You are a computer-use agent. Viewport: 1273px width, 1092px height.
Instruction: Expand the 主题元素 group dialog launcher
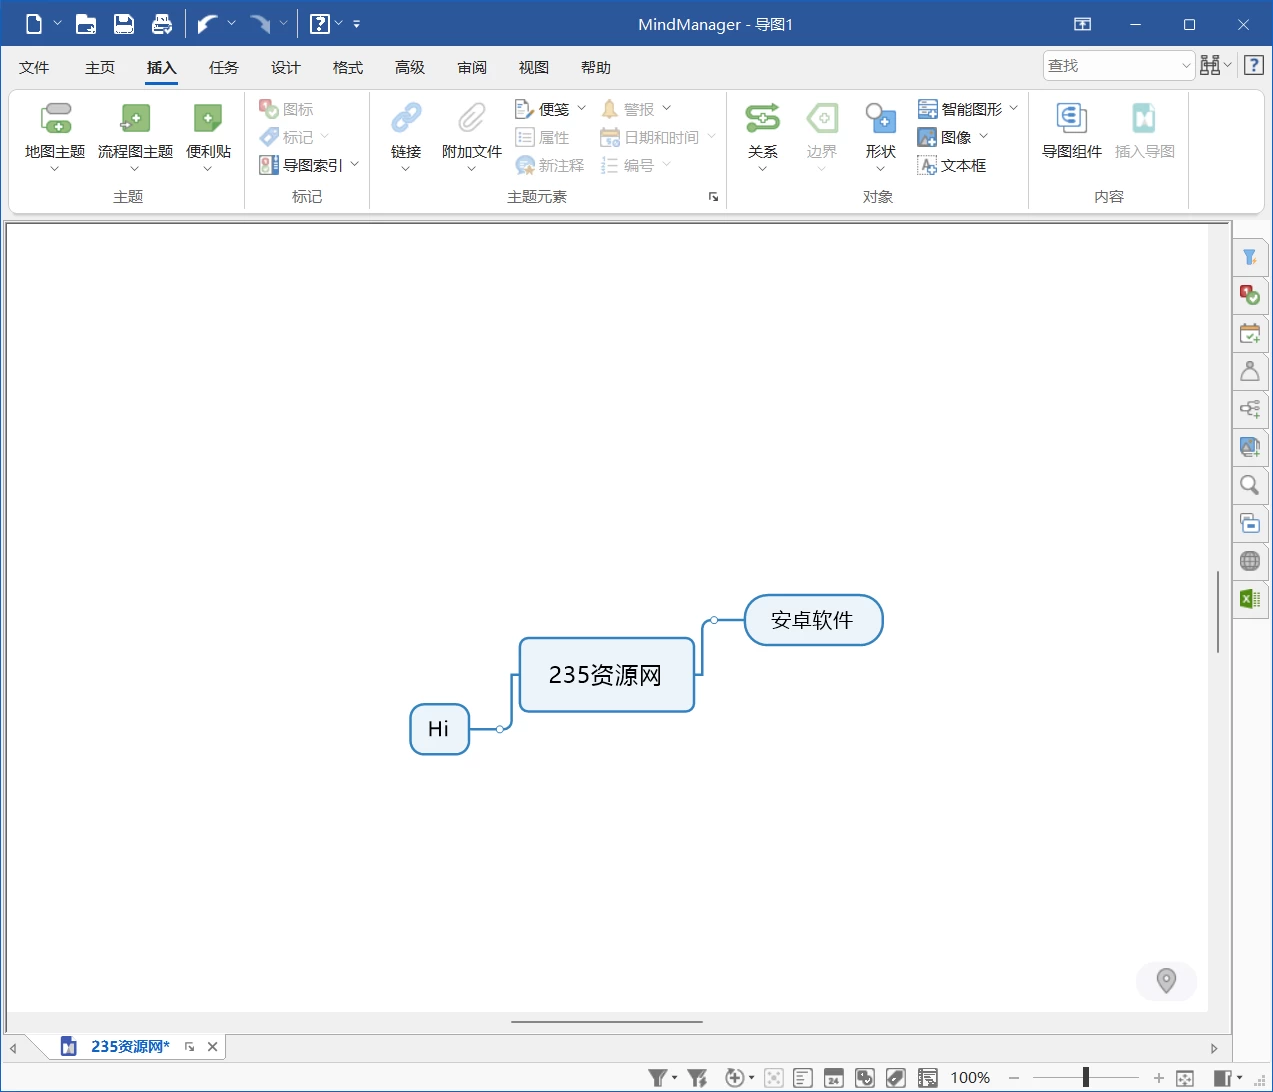(713, 197)
